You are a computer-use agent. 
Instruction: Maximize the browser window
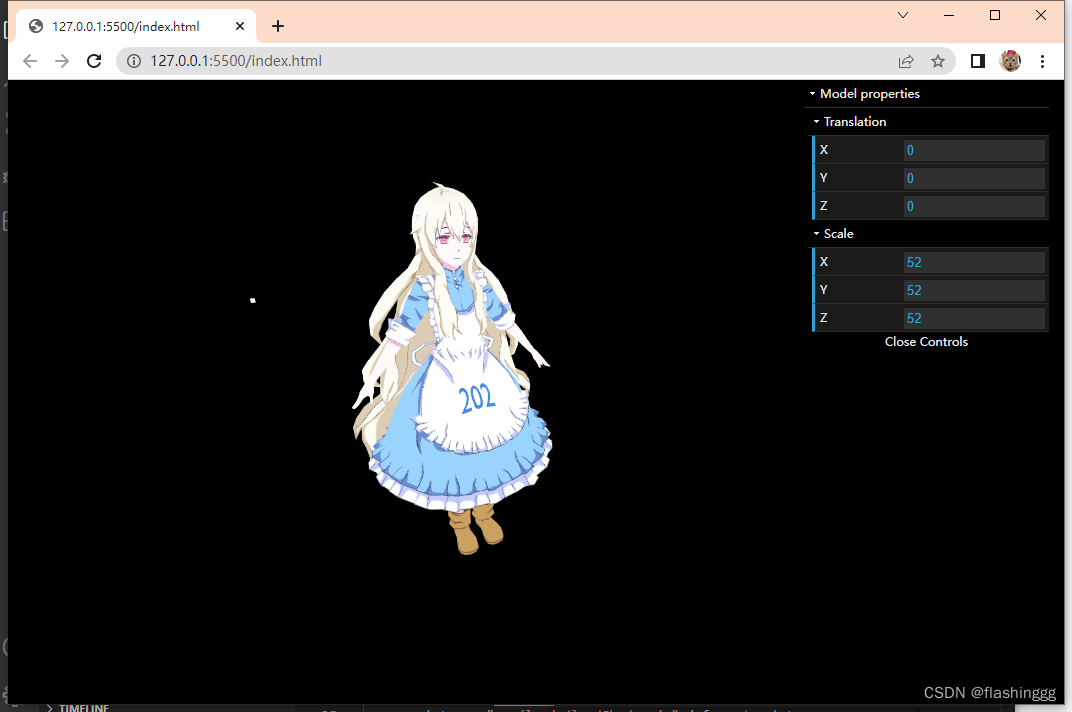pyautogui.click(x=995, y=15)
